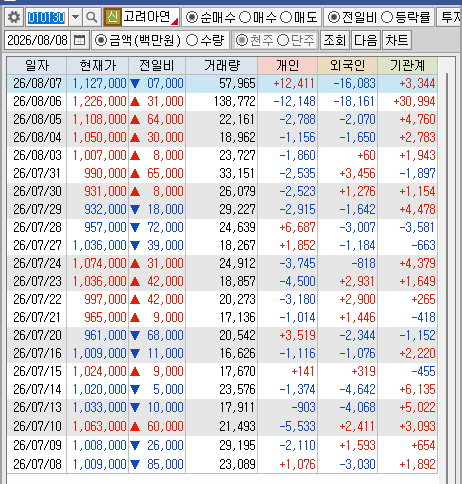
Task: Click the 조회 button
Action: (335, 40)
